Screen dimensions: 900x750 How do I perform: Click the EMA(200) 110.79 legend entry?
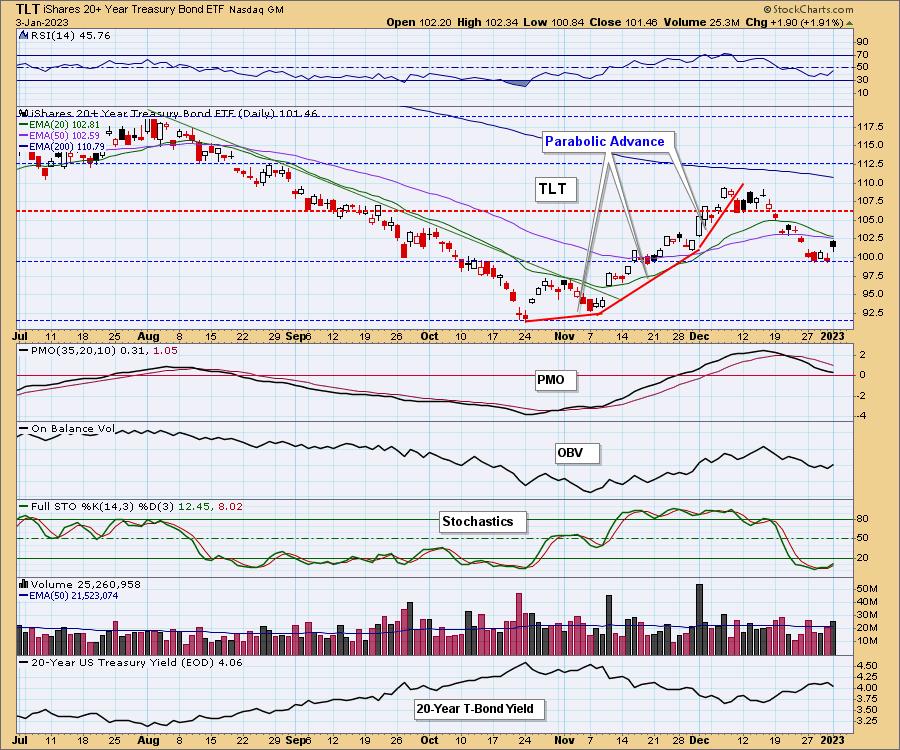click(62, 146)
